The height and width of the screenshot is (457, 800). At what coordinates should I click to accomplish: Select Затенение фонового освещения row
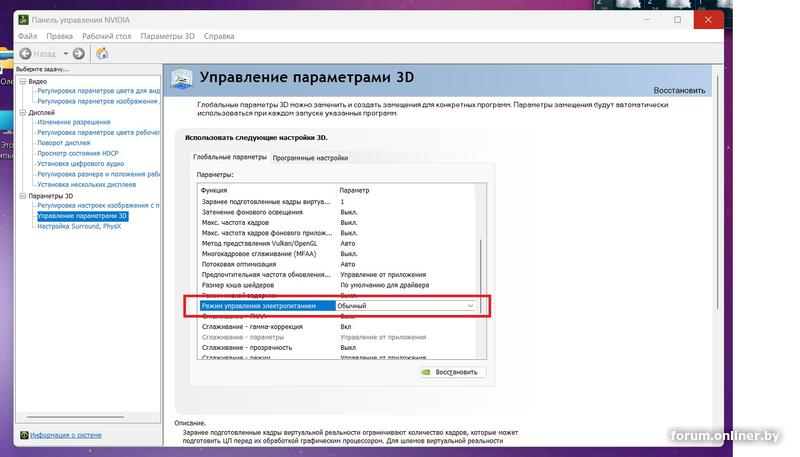(337, 212)
